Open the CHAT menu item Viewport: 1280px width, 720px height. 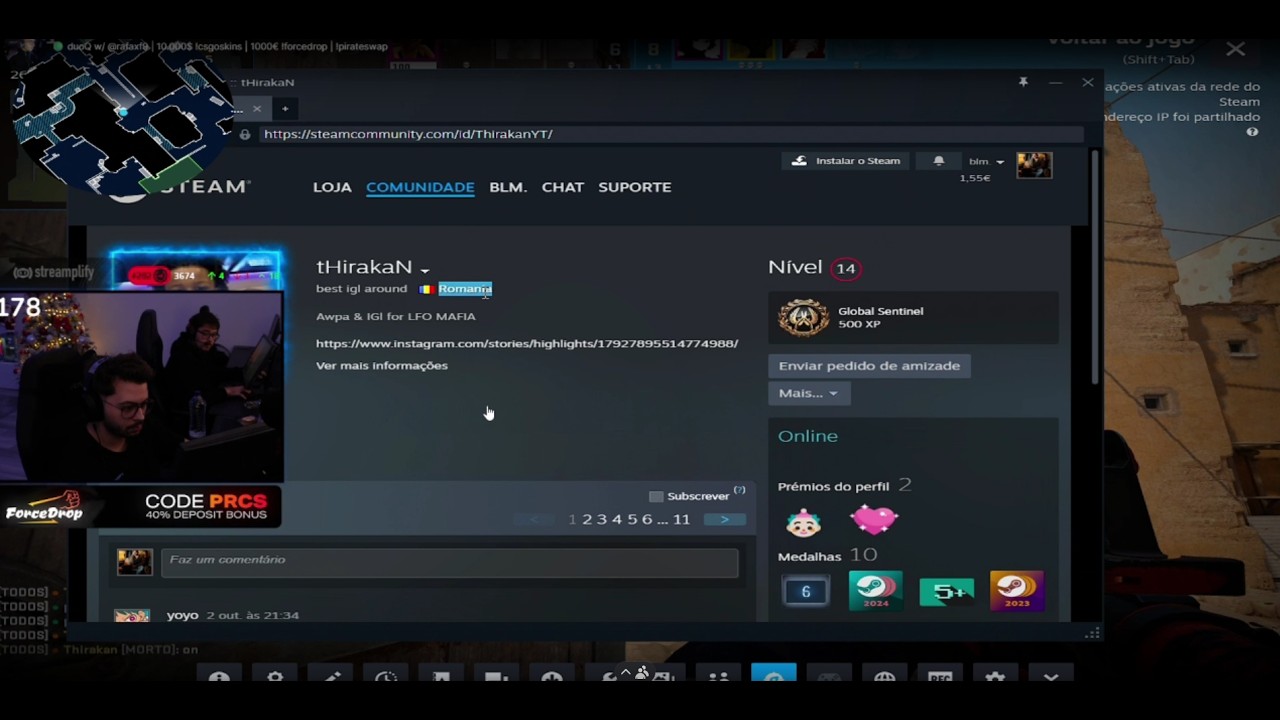point(563,187)
